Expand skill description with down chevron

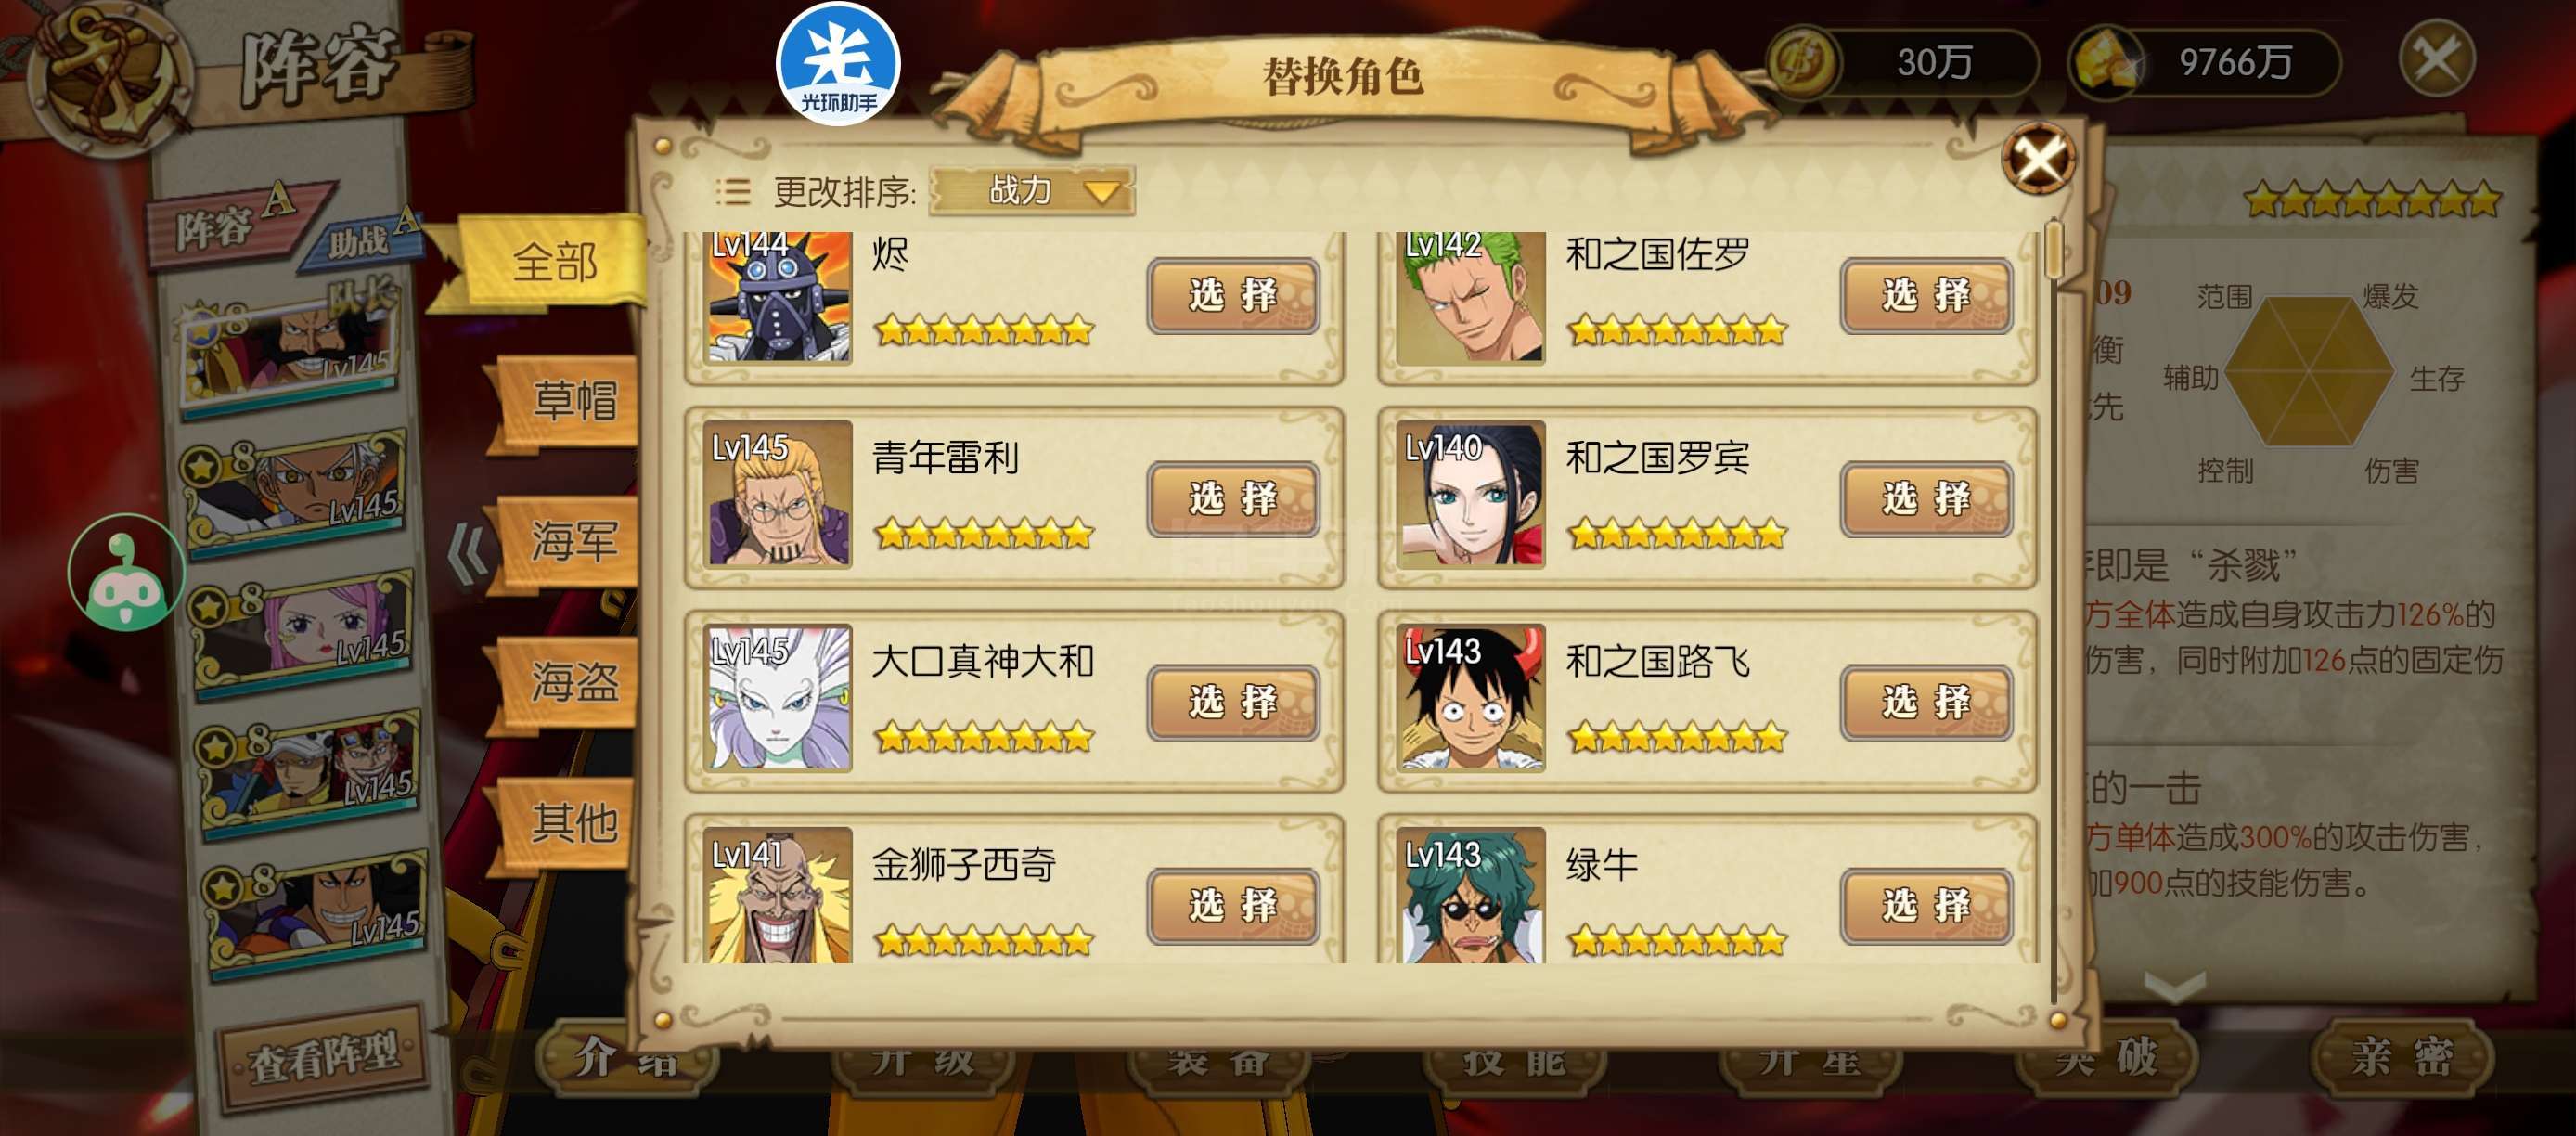pyautogui.click(x=2176, y=987)
